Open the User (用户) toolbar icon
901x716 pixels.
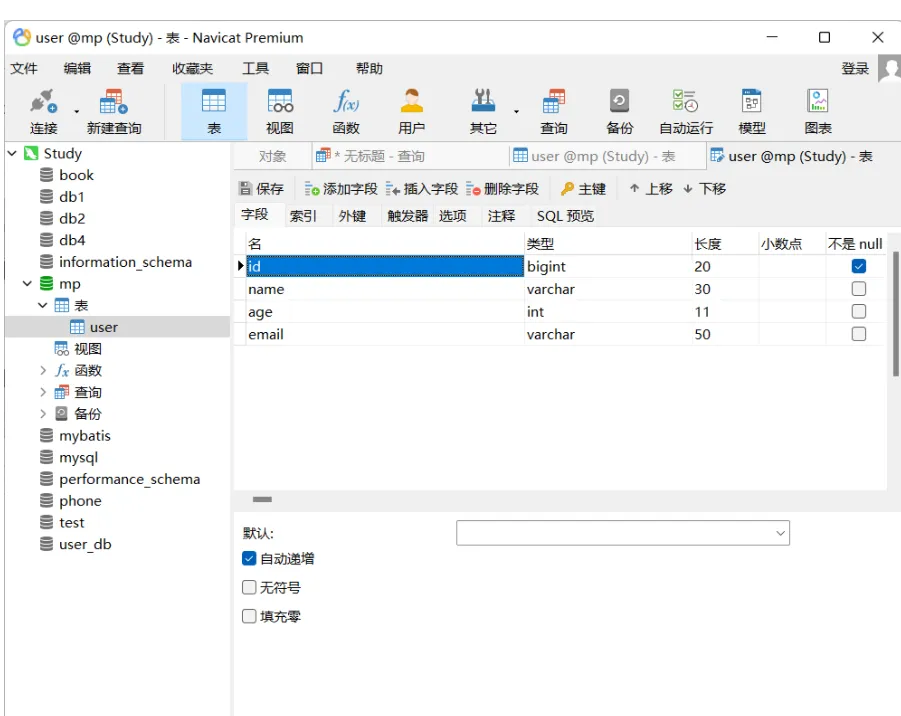(x=411, y=111)
